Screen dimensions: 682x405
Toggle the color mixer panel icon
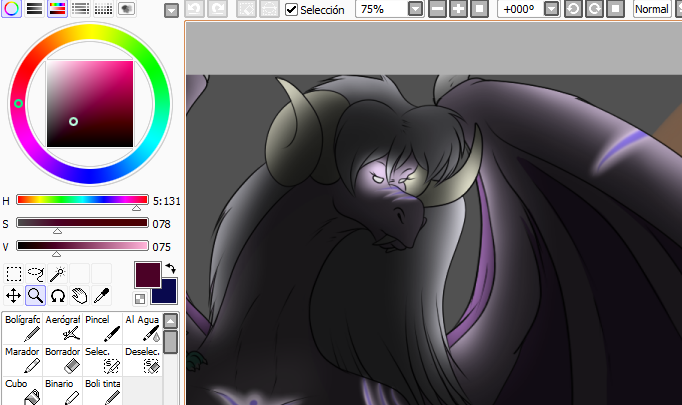pyautogui.click(x=80, y=8)
